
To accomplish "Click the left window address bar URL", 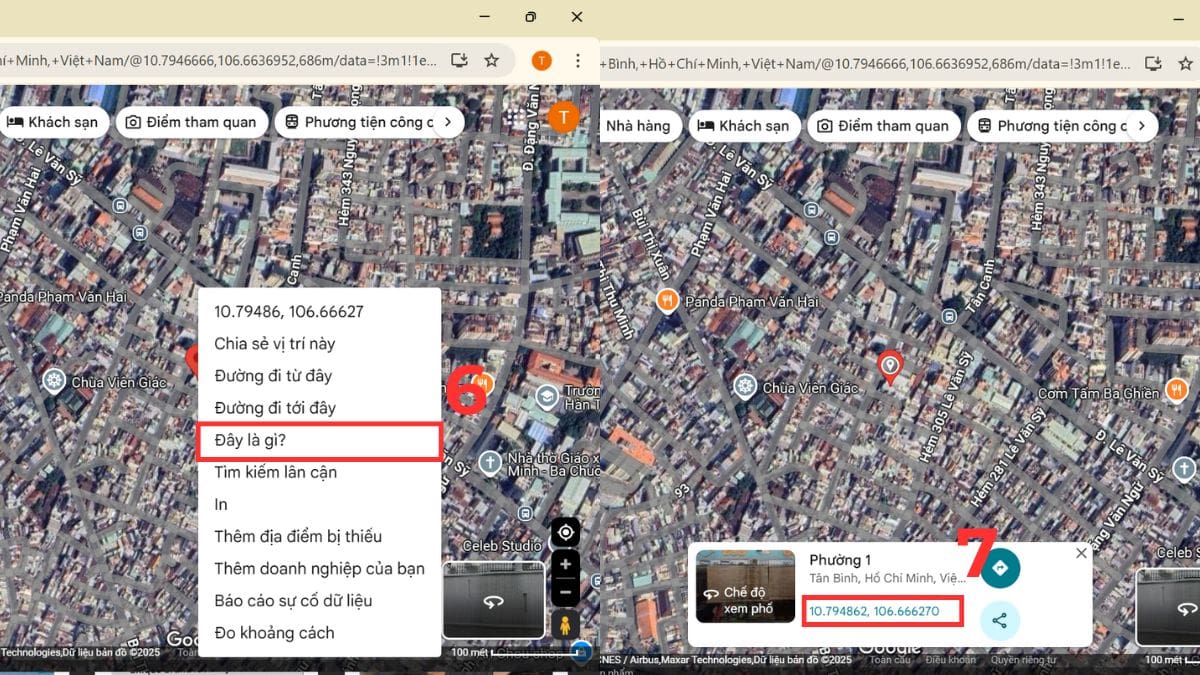I will click(218, 60).
